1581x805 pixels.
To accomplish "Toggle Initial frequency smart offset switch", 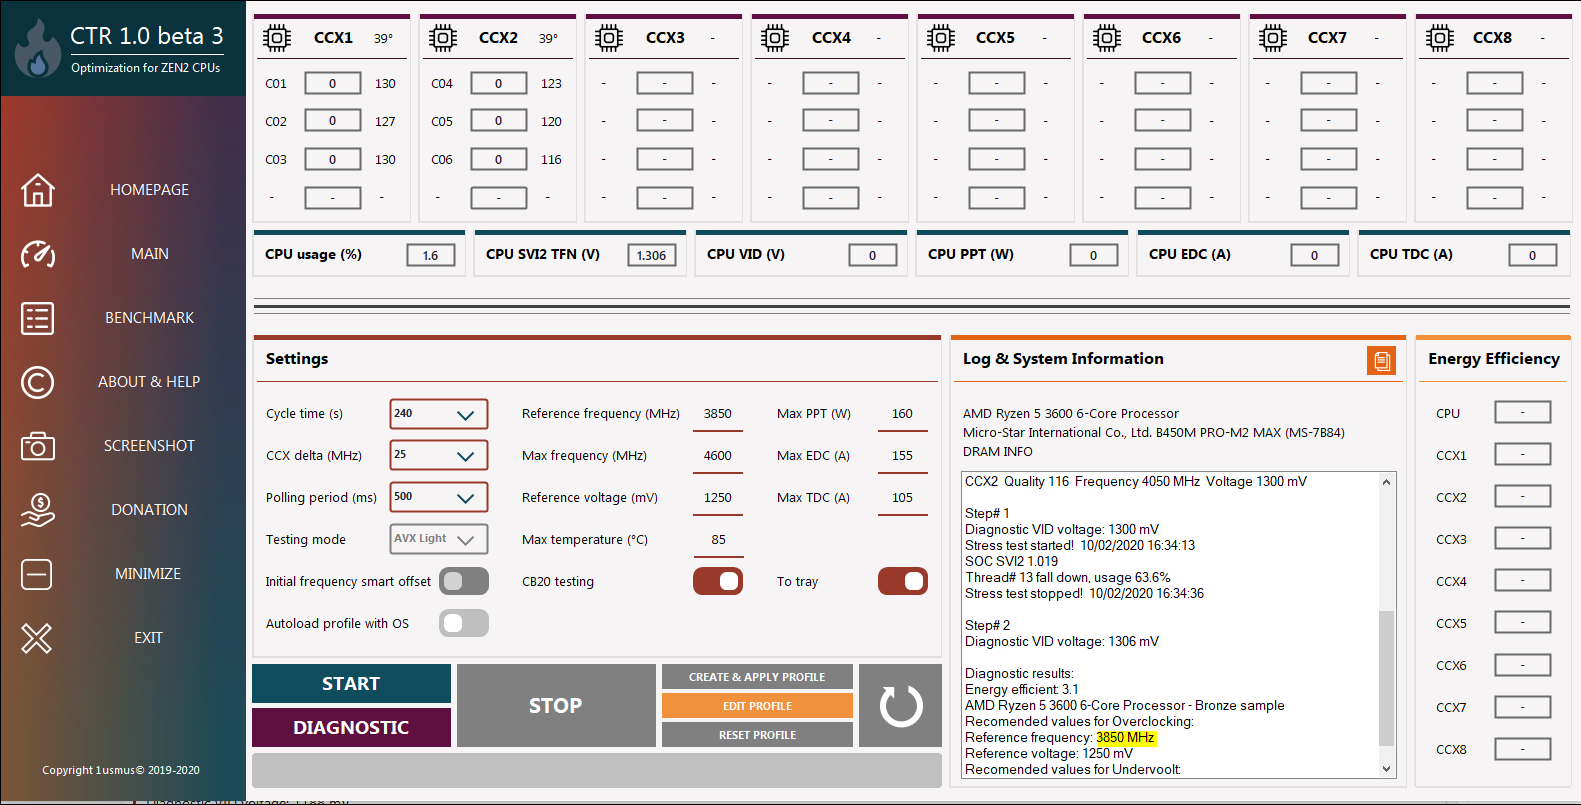I will click(x=464, y=581).
